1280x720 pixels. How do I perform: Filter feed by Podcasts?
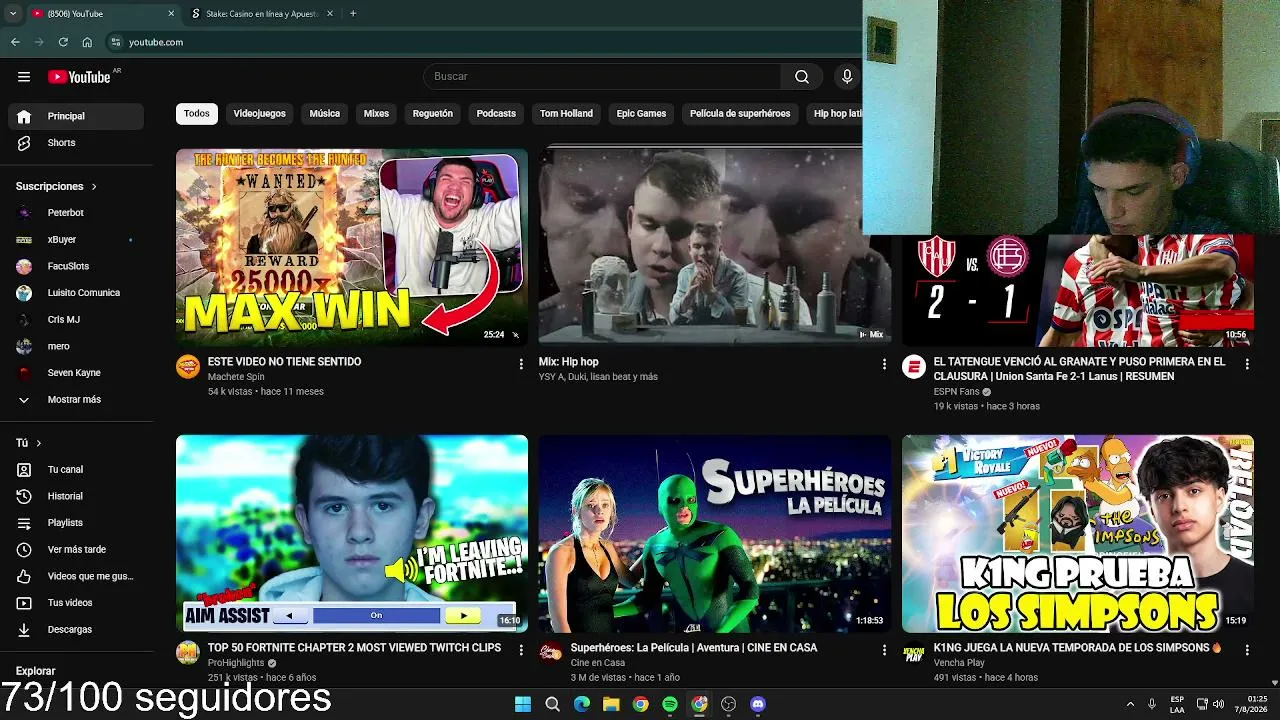(496, 114)
